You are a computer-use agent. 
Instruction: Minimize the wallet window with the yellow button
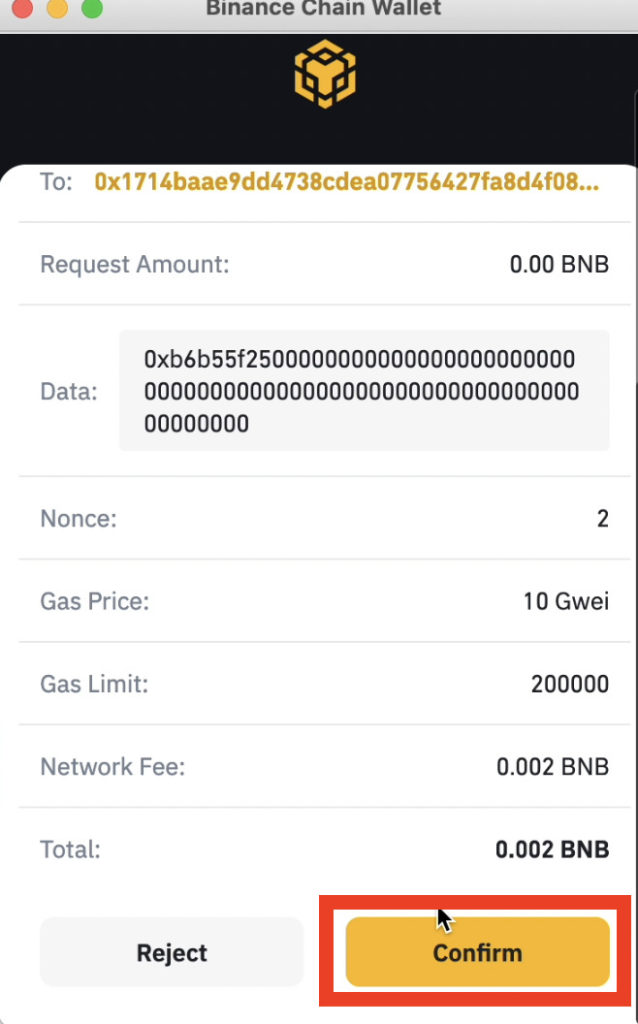click(57, 8)
